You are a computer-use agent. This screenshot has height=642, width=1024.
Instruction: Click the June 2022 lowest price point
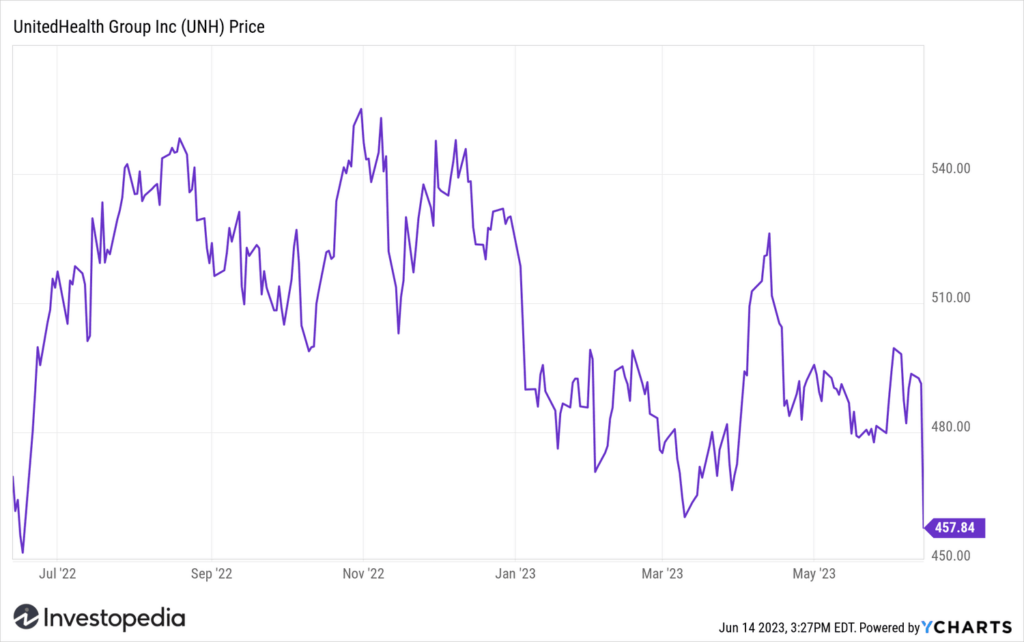pos(23,553)
